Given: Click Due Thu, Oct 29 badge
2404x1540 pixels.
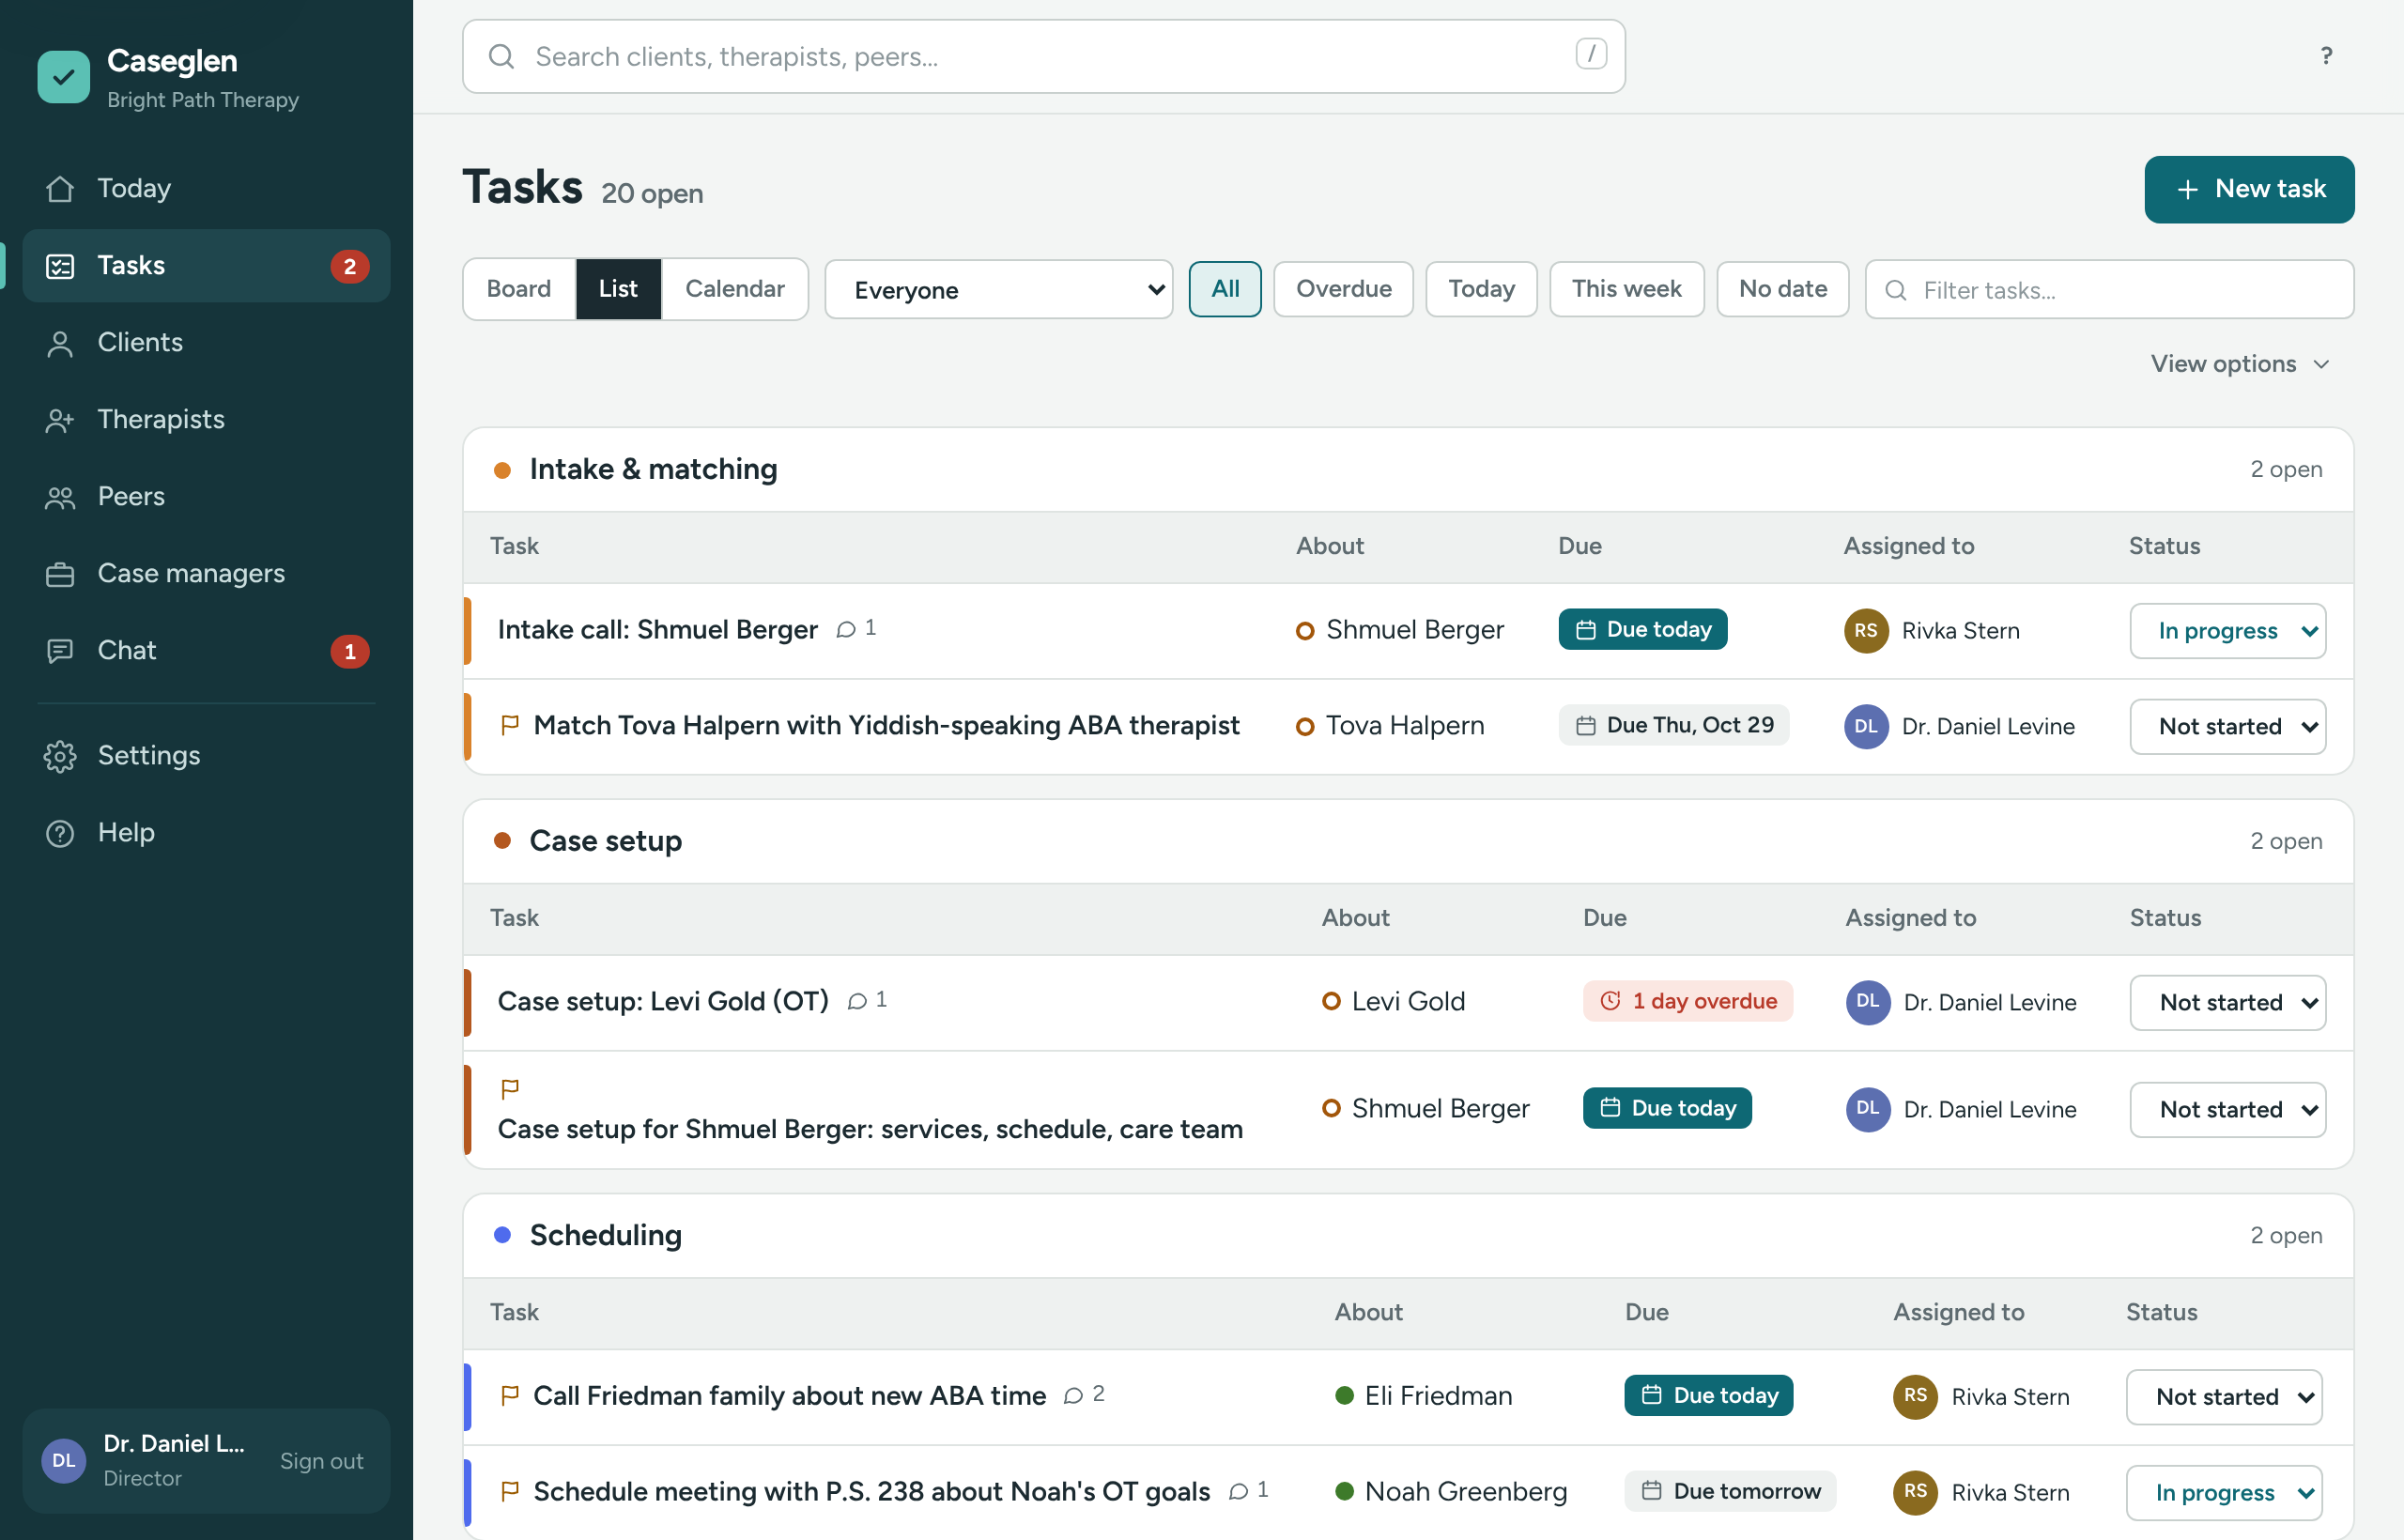Looking at the screenshot, I should point(1674,725).
